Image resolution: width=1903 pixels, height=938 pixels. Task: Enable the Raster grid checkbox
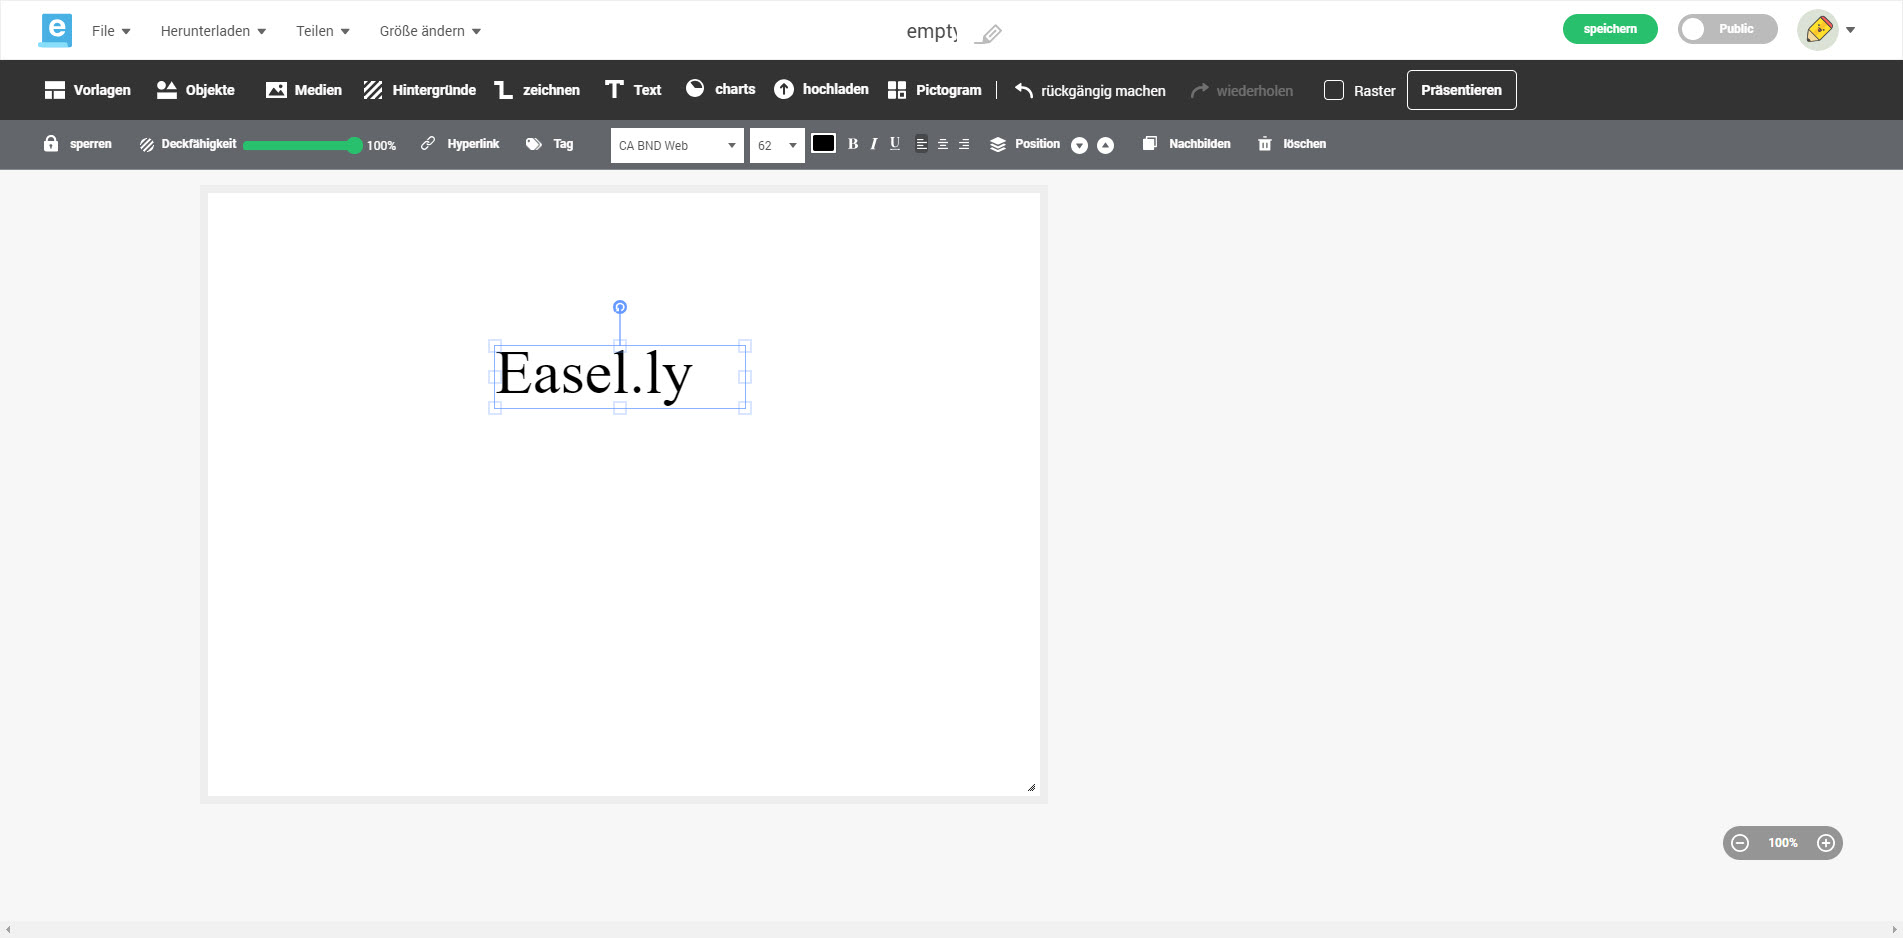tap(1334, 90)
